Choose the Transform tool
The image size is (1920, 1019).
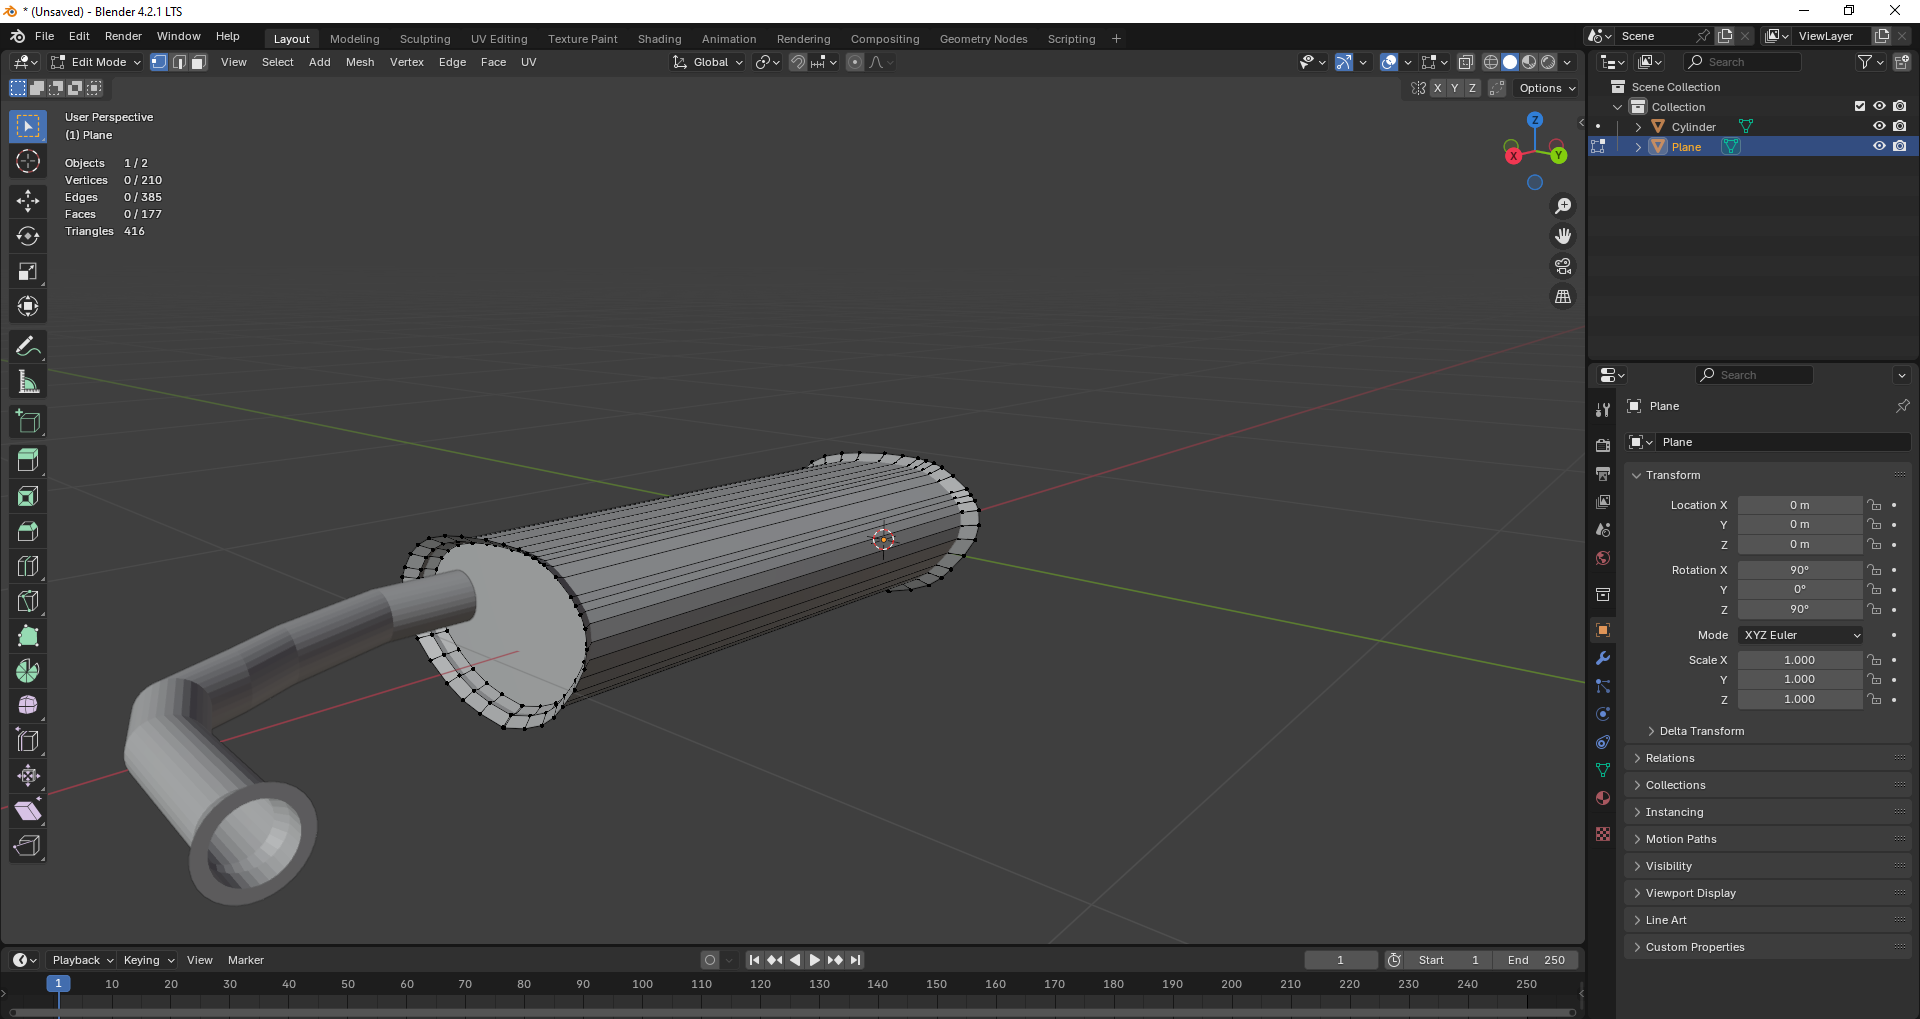click(28, 306)
